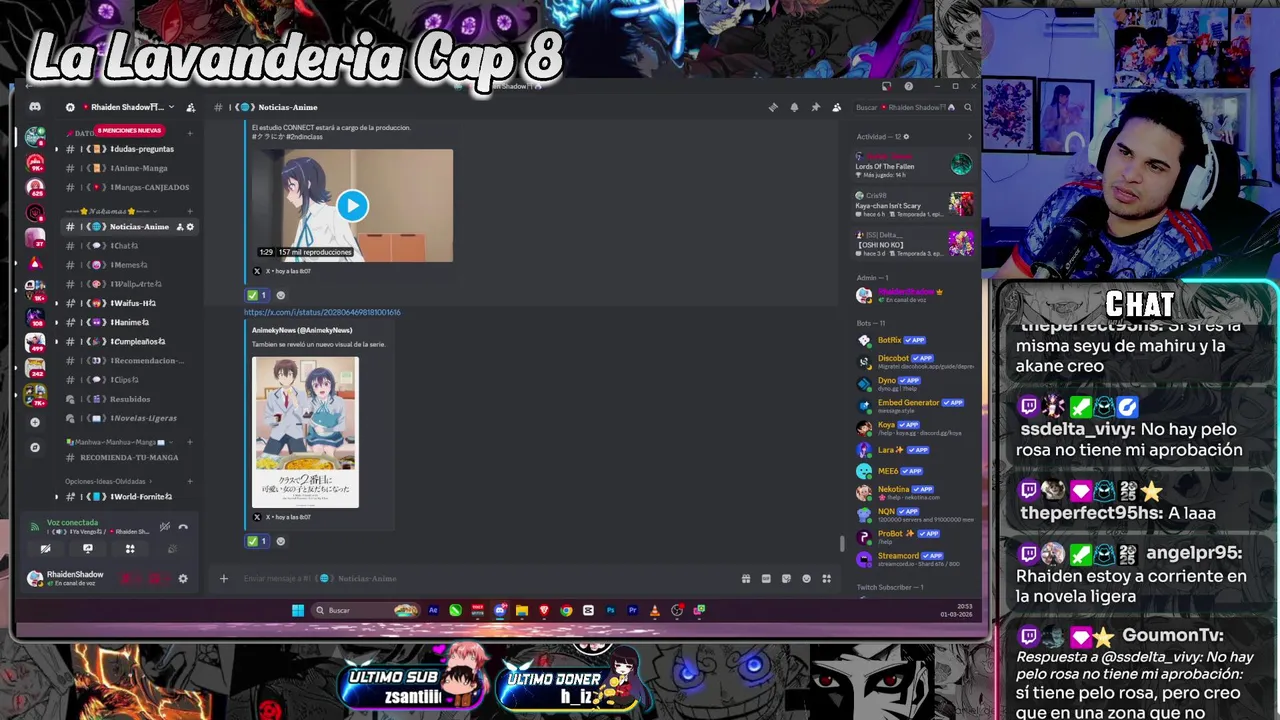Viewport: 1280px width, 720px height.
Task: Search the server via magnifier icon
Action: click(x=967, y=107)
